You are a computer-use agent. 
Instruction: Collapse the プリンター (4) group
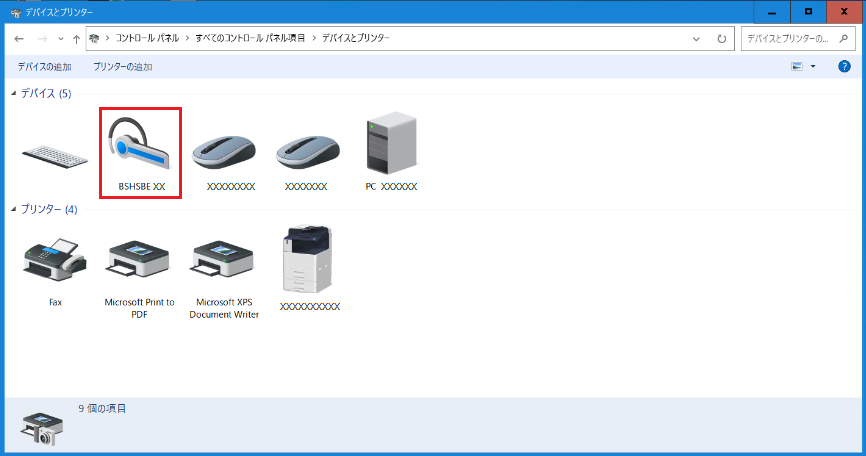point(13,209)
